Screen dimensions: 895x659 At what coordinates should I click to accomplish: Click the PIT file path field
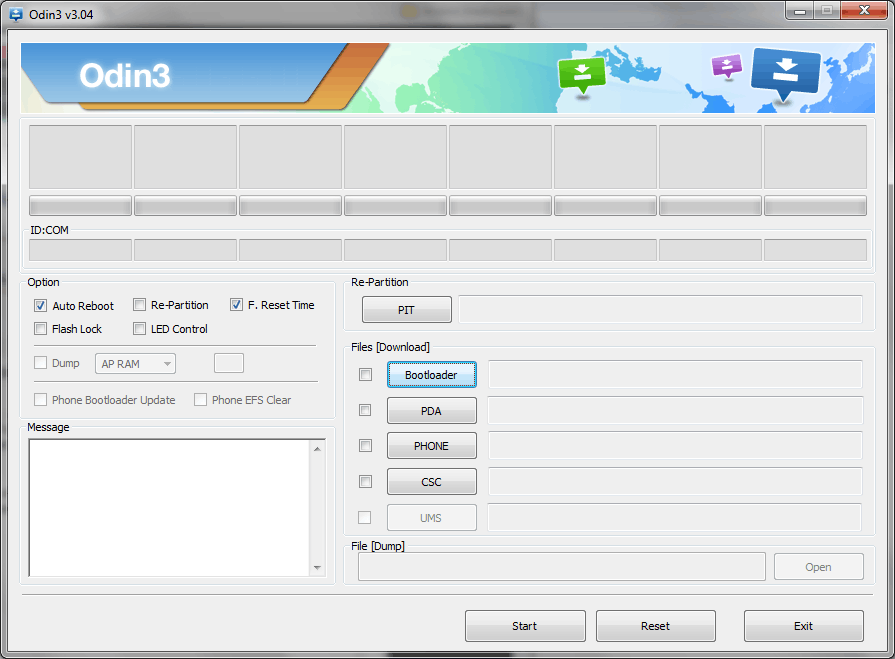coord(660,309)
